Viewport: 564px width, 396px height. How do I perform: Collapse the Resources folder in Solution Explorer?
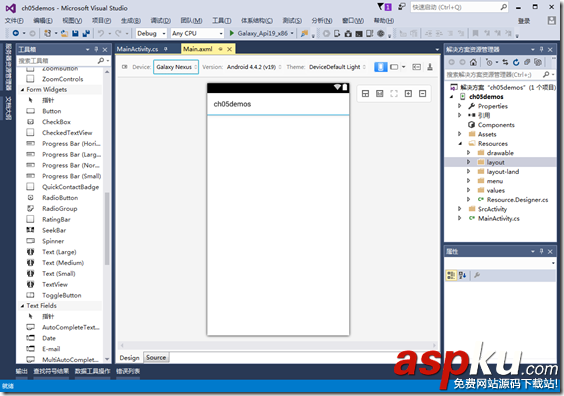[460, 144]
